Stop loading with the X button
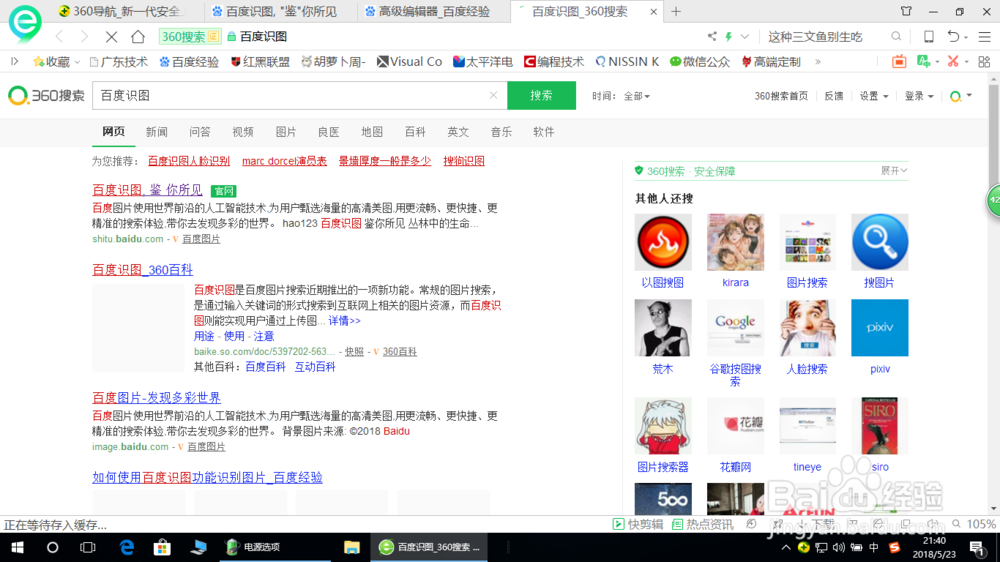This screenshot has height=562, width=1000. [x=111, y=37]
